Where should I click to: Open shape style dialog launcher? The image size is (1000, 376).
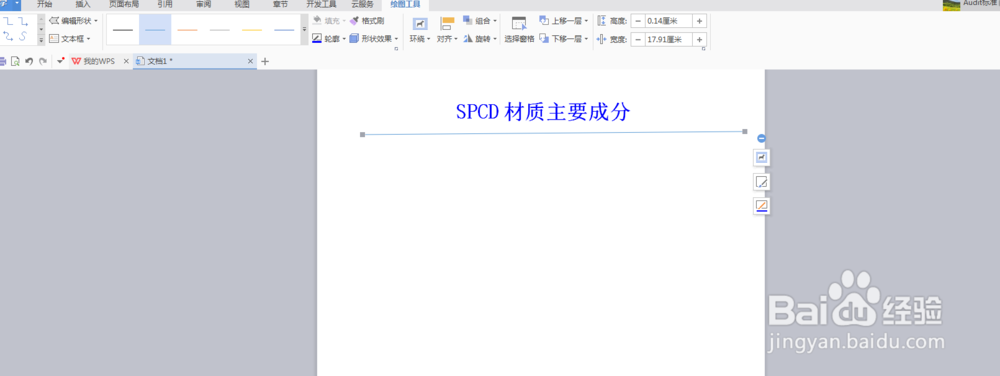[x=396, y=49]
